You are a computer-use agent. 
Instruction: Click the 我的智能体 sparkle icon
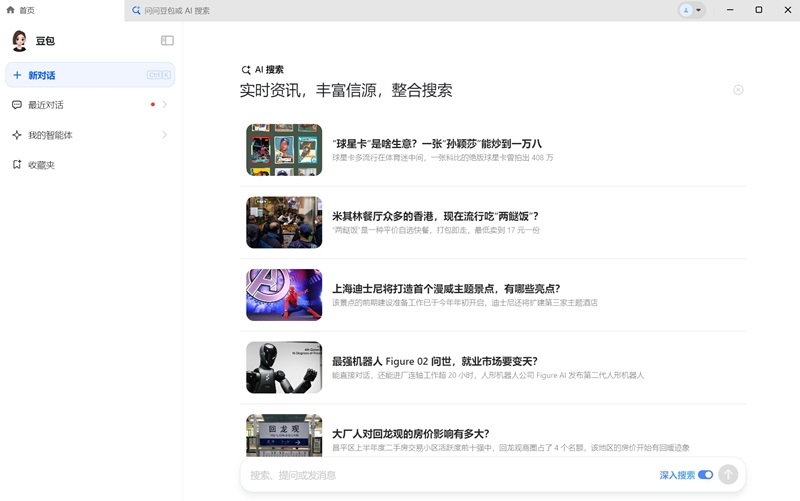[x=17, y=135]
